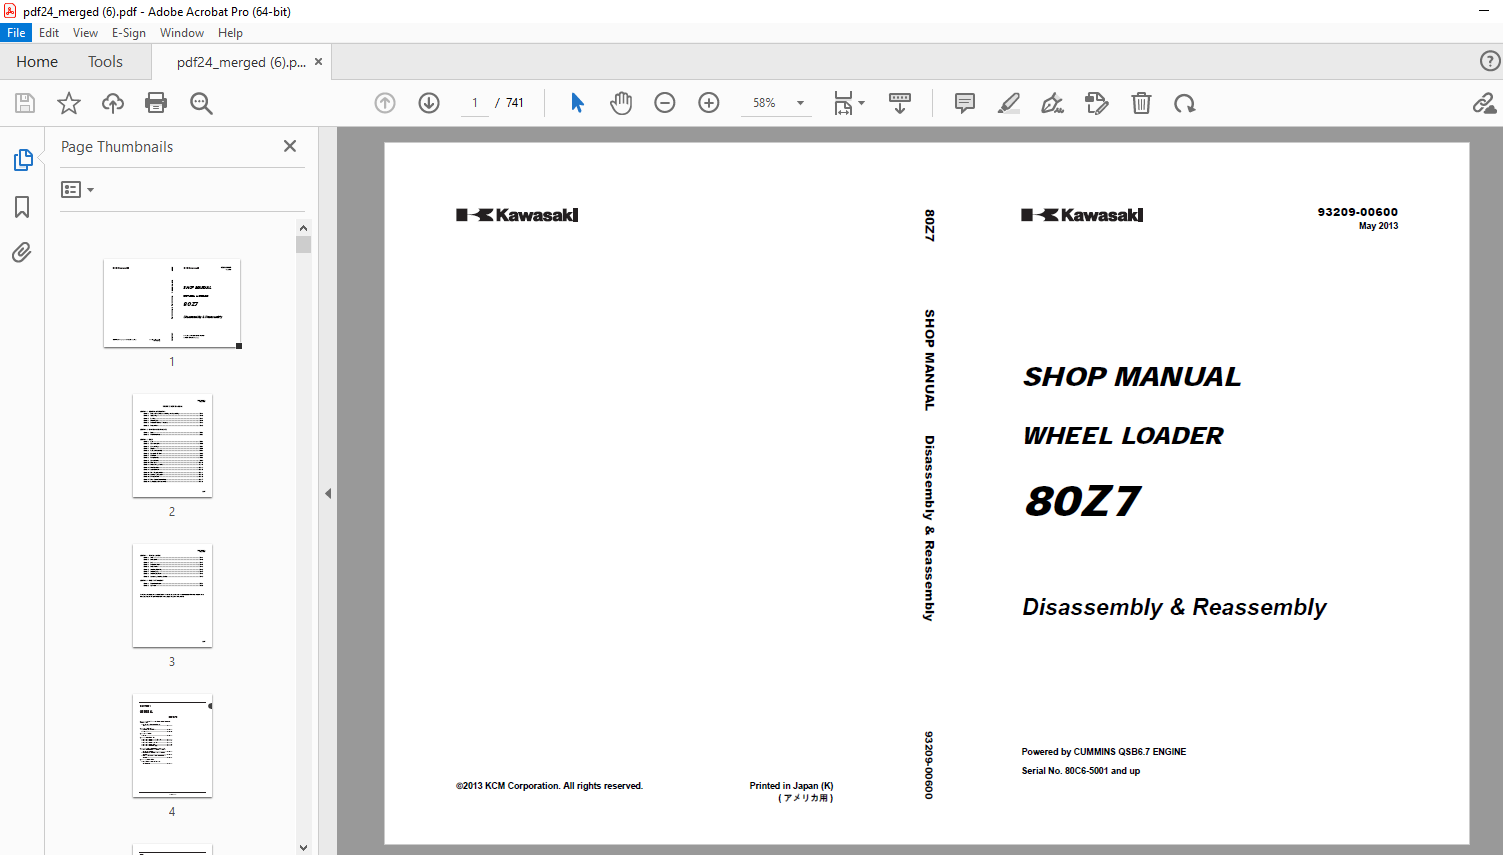Minimize the Acrobat window
Image resolution: width=1503 pixels, height=855 pixels.
1483,11
